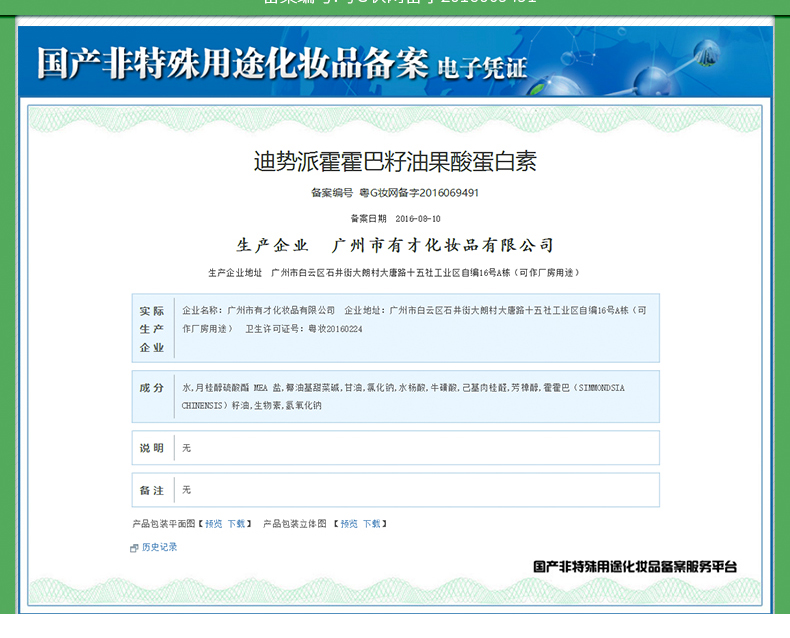Click the 成分 row label
This screenshot has width=790, height=638.
coord(152,388)
